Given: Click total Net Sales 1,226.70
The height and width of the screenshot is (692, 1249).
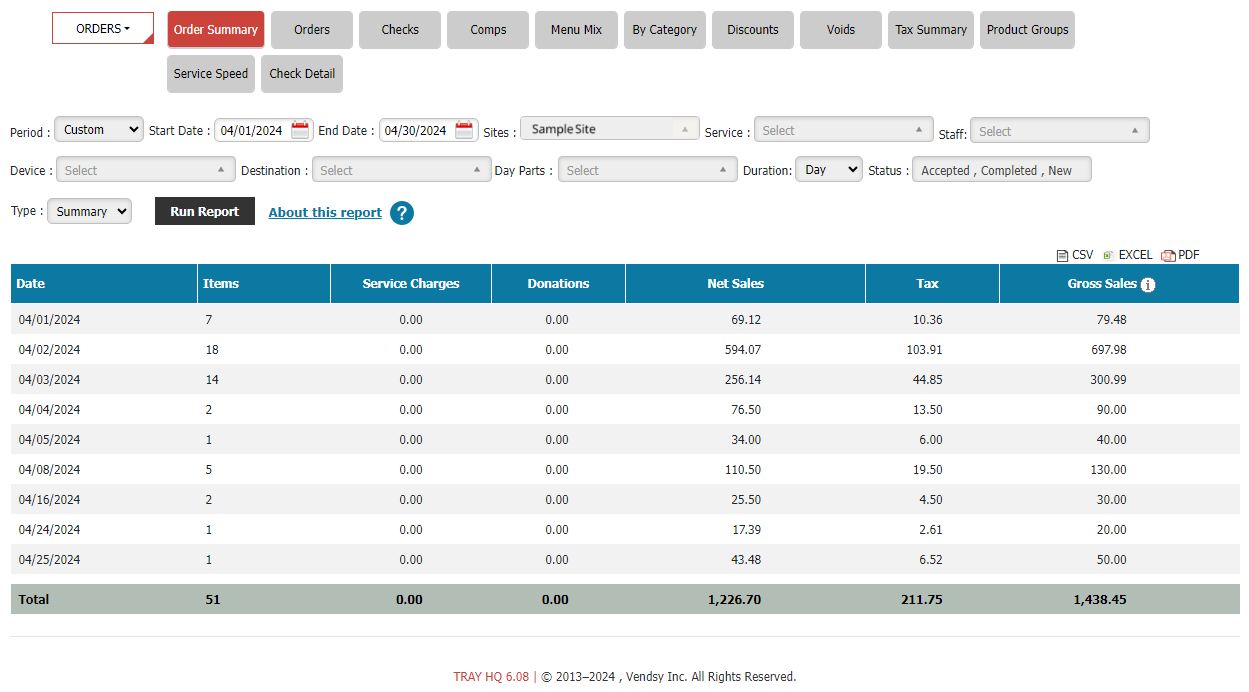Looking at the screenshot, I should tap(735, 600).
